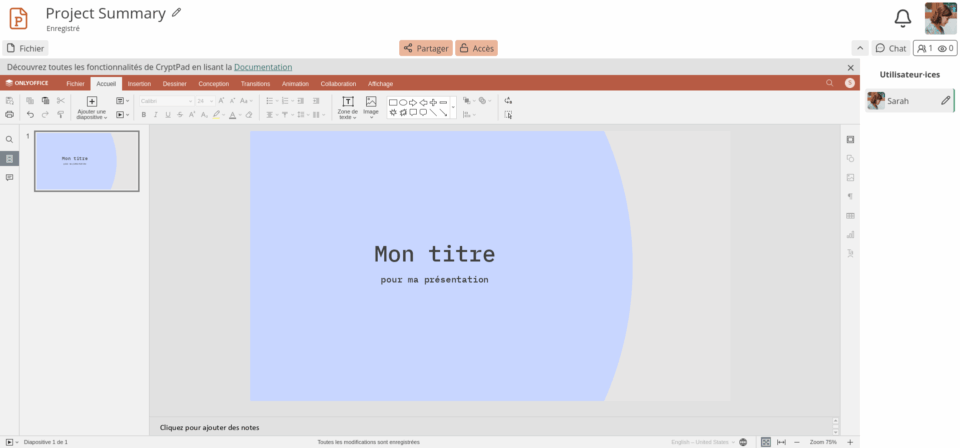This screenshot has height=448, width=960.
Task: Switch to the Insertion tab
Action: point(139,84)
